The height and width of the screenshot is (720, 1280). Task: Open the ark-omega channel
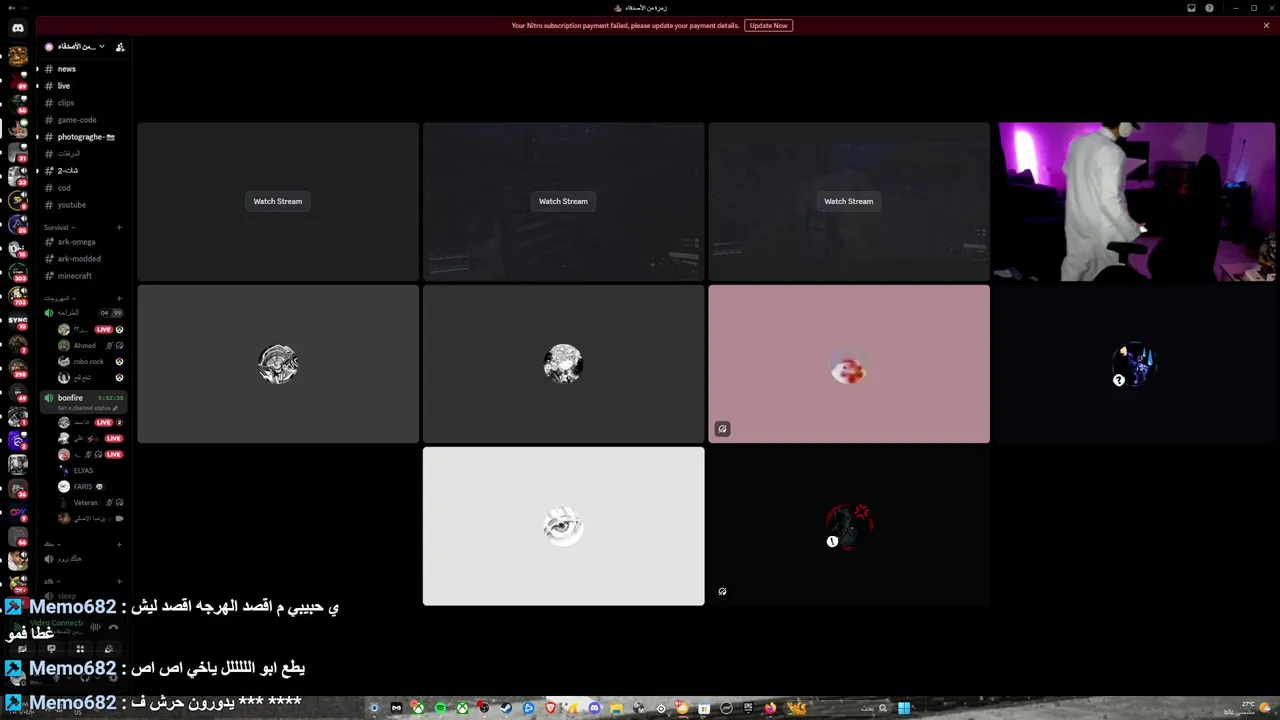(x=82, y=242)
